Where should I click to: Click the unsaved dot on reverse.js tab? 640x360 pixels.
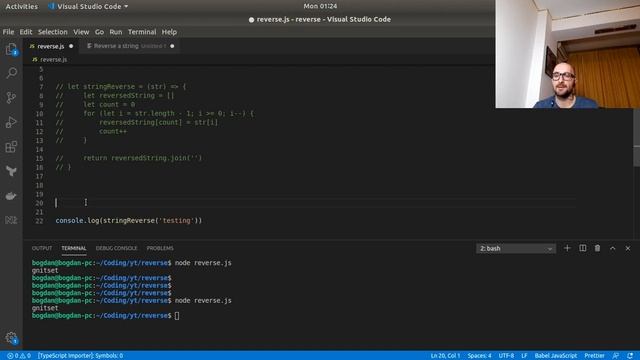coord(71,46)
